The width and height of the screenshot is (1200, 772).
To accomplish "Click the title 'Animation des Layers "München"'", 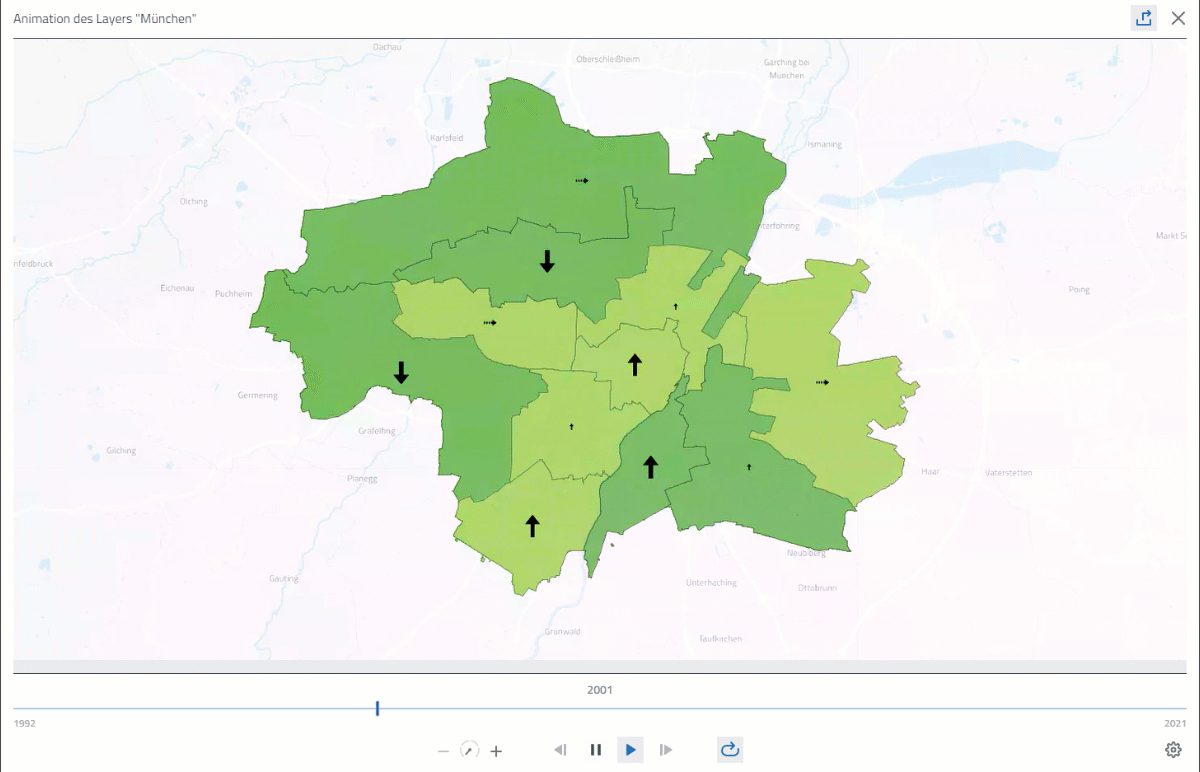I will (x=104, y=19).
